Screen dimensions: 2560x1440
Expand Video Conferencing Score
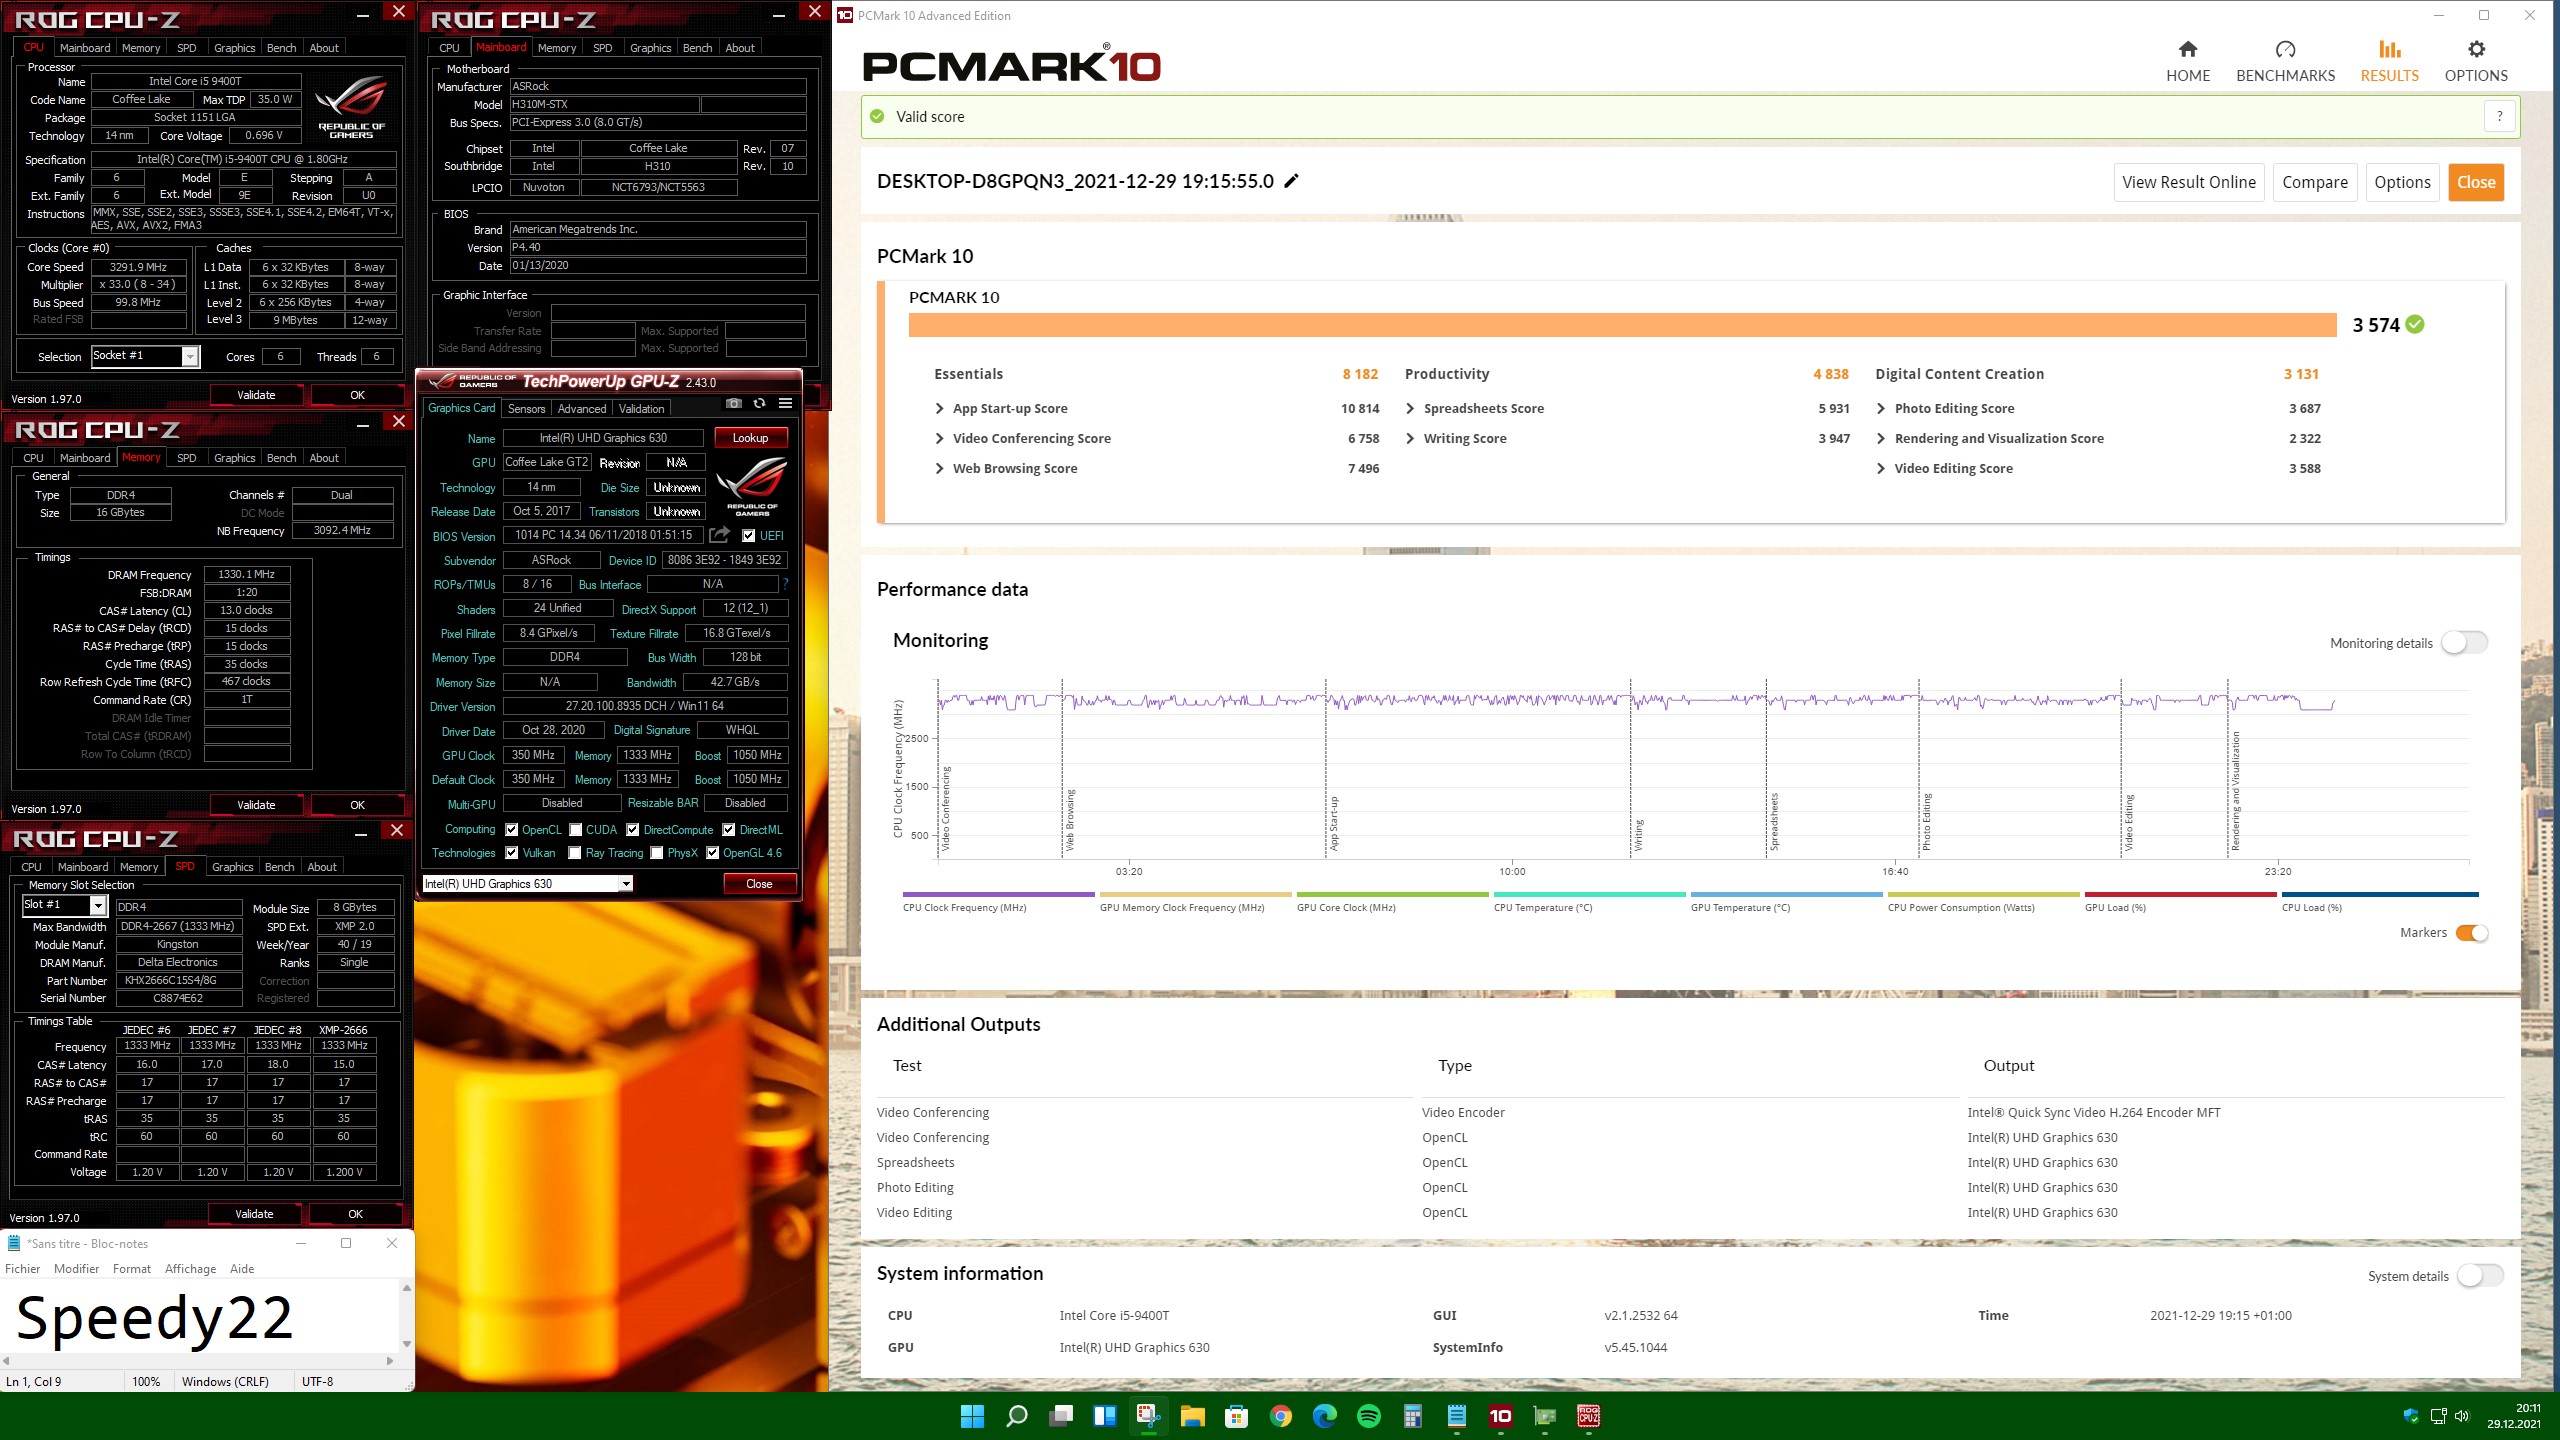[939, 439]
